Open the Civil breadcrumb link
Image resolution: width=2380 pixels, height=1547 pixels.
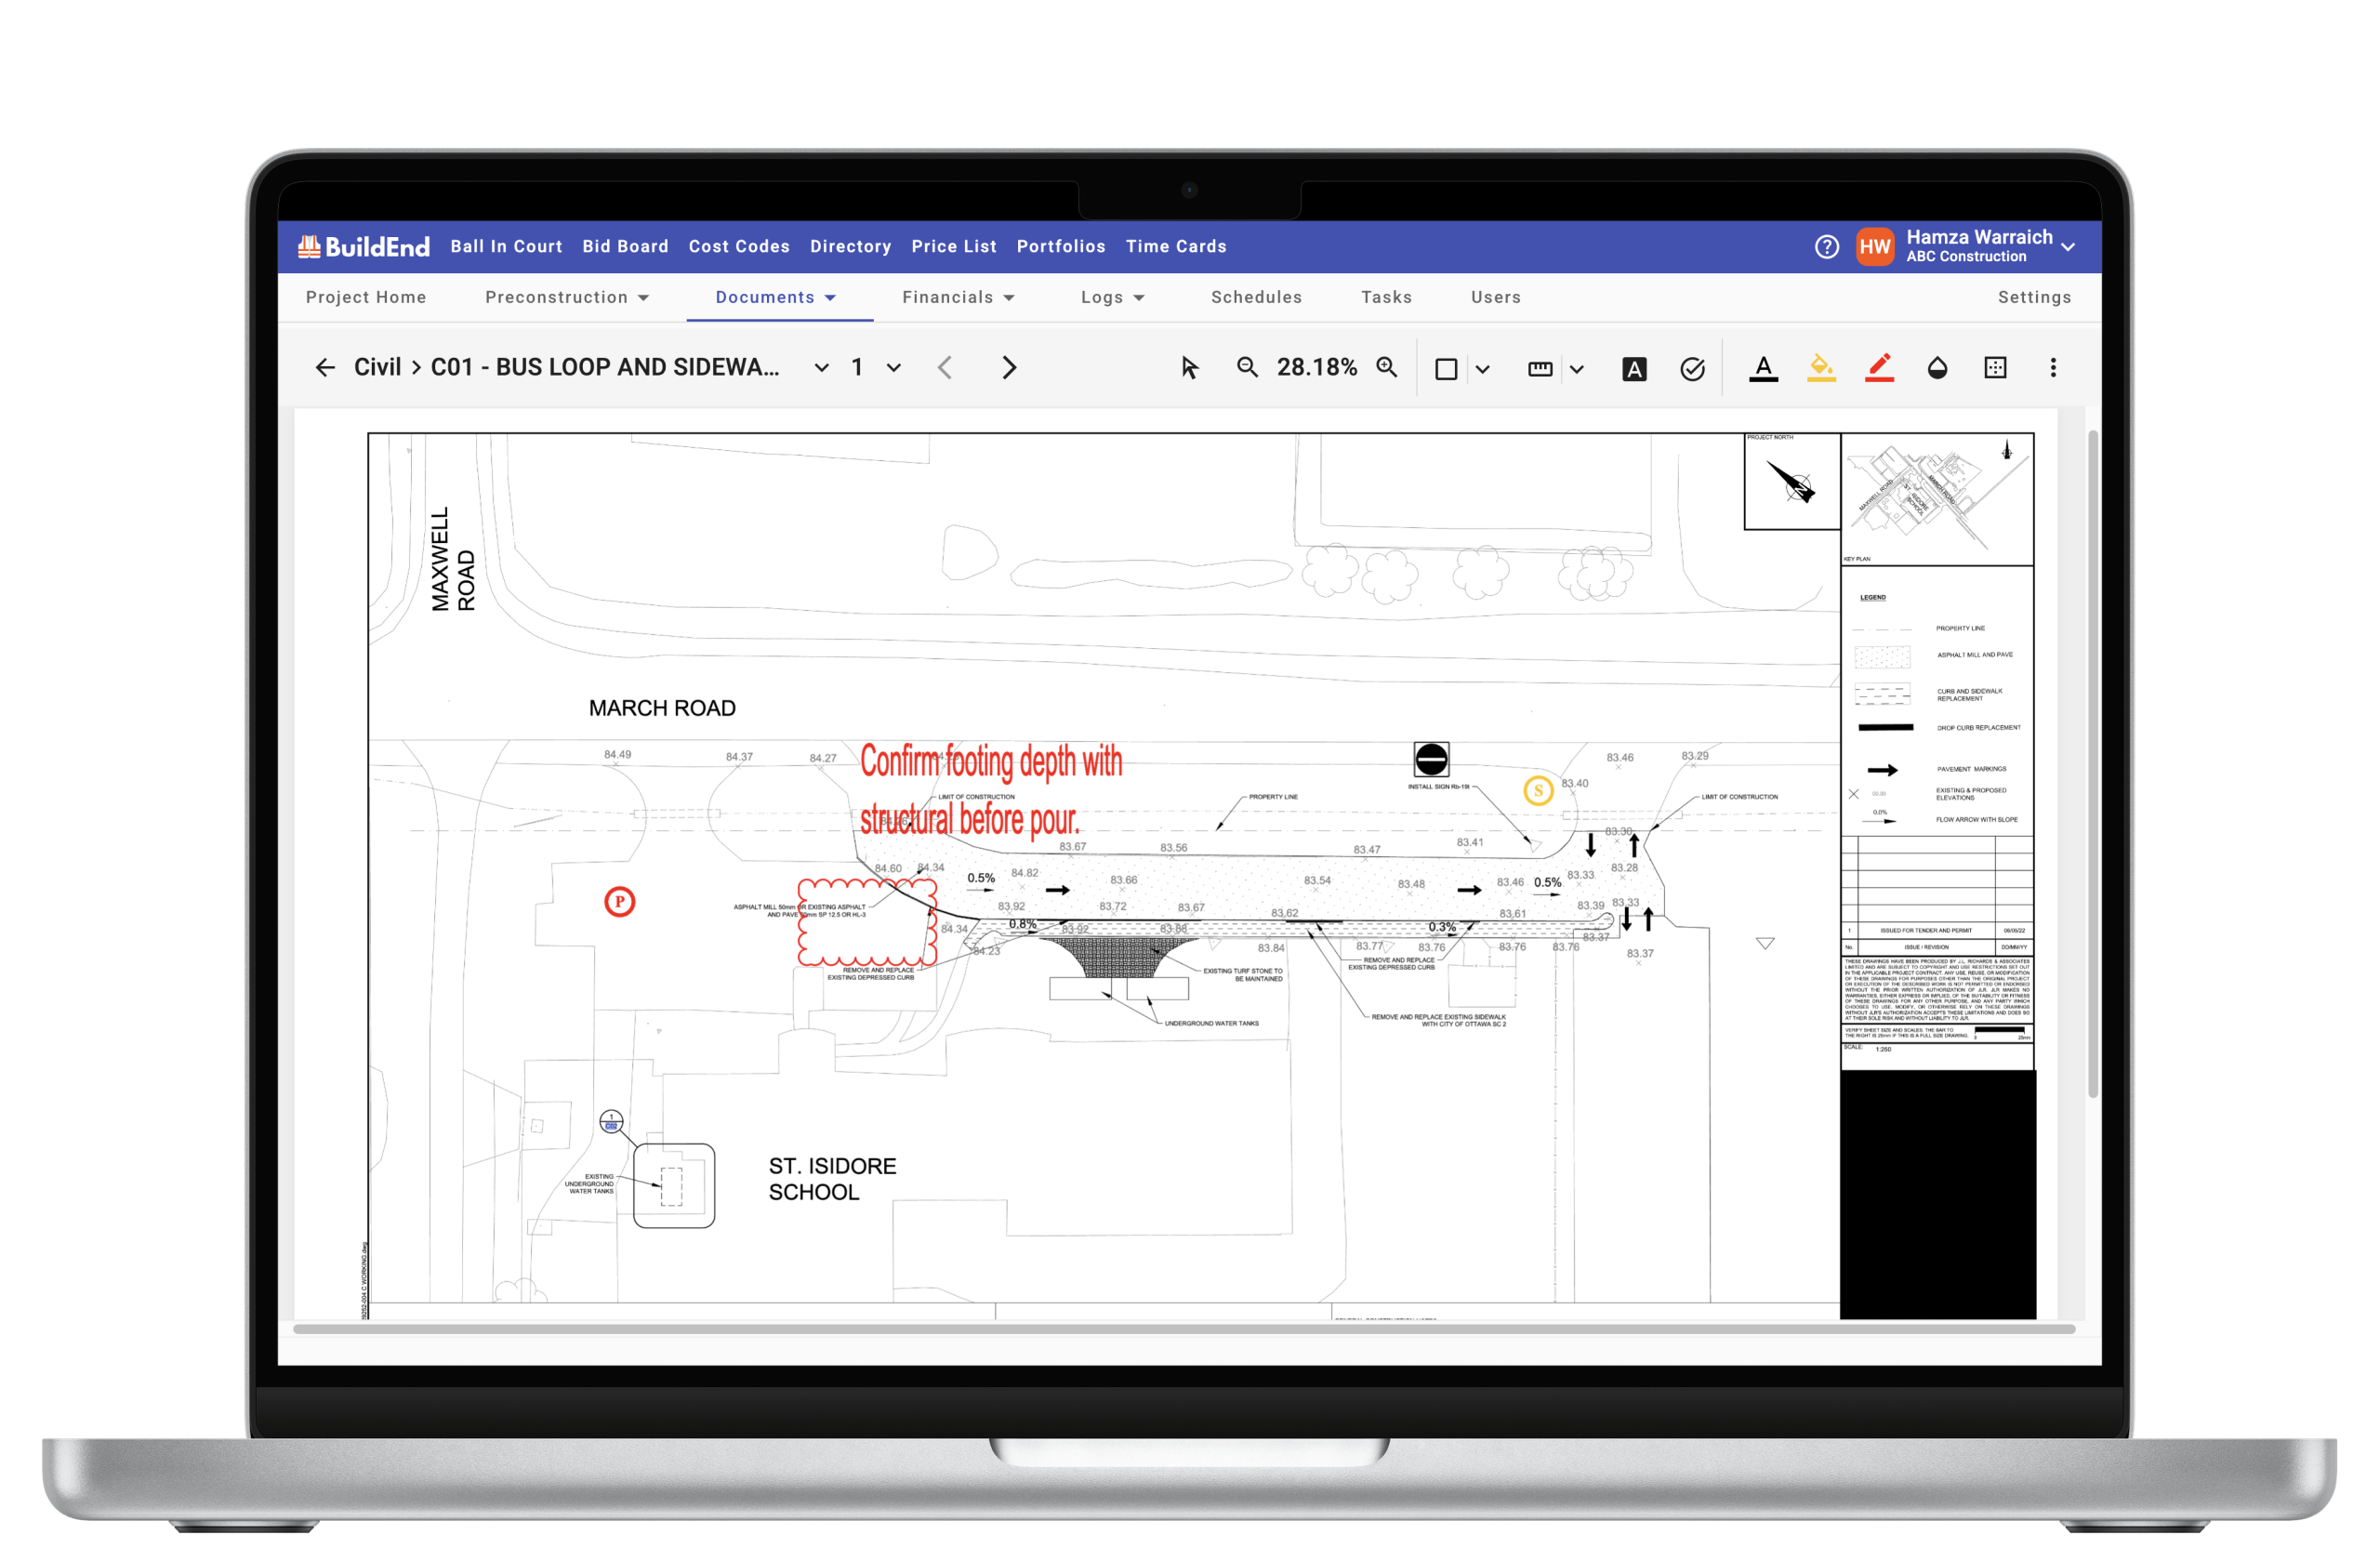click(377, 367)
